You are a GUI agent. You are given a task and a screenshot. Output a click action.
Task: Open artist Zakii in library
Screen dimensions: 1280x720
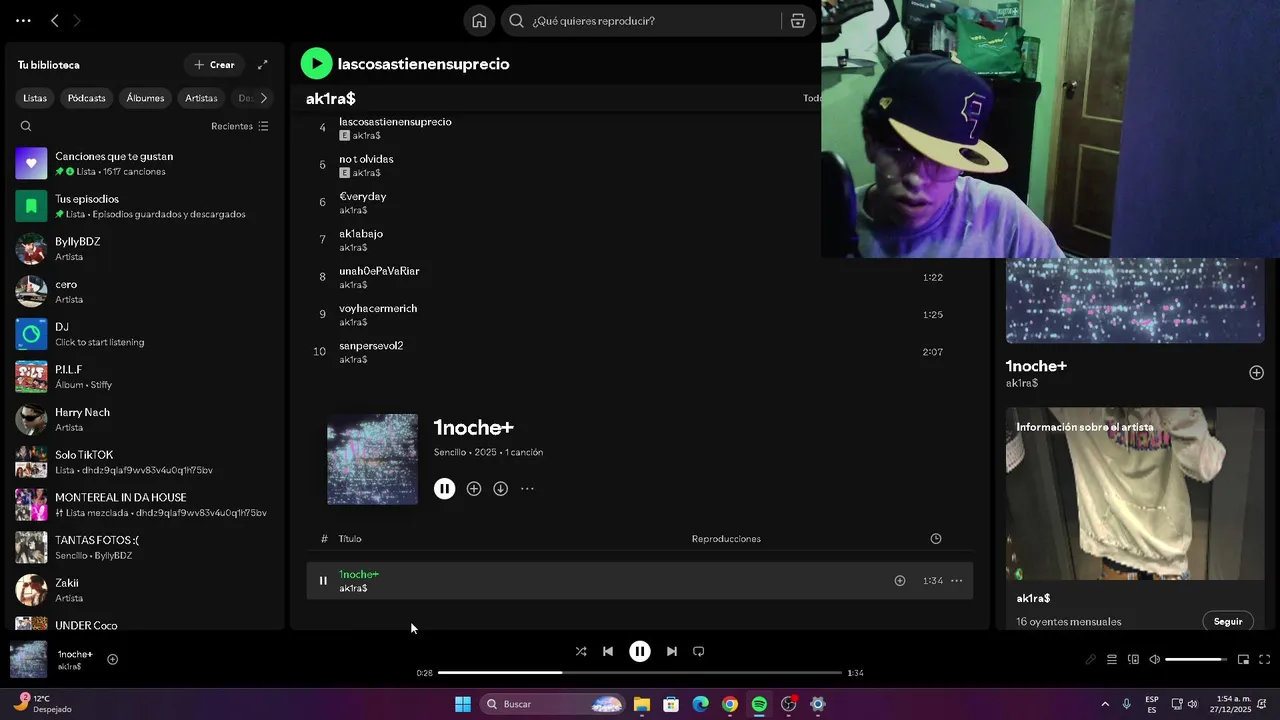coord(144,590)
